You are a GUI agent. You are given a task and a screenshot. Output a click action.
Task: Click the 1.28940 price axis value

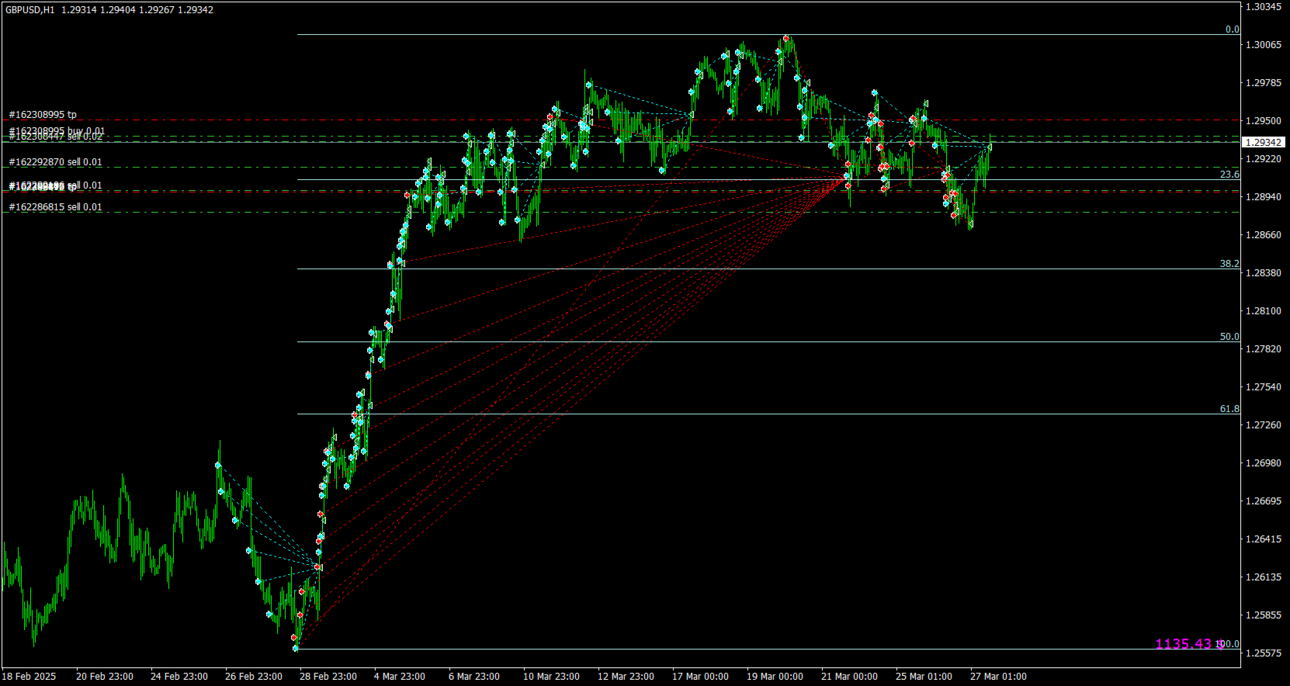[1264, 197]
